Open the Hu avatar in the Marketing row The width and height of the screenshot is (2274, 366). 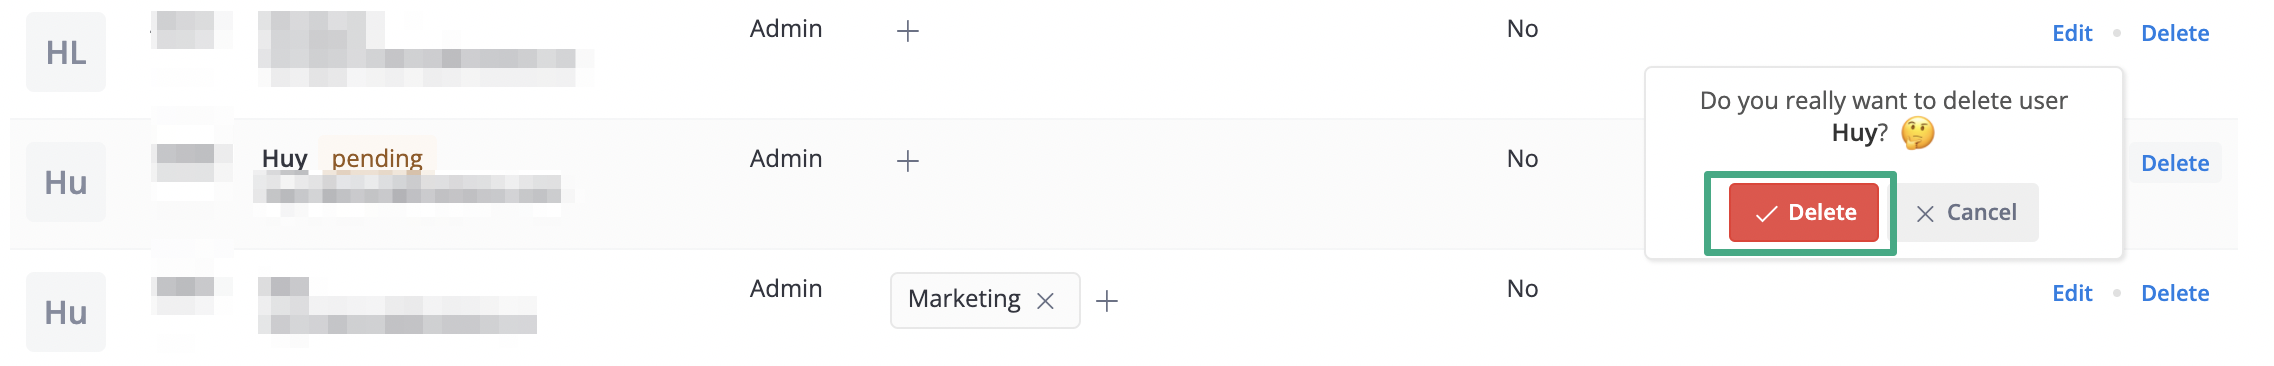pos(66,312)
